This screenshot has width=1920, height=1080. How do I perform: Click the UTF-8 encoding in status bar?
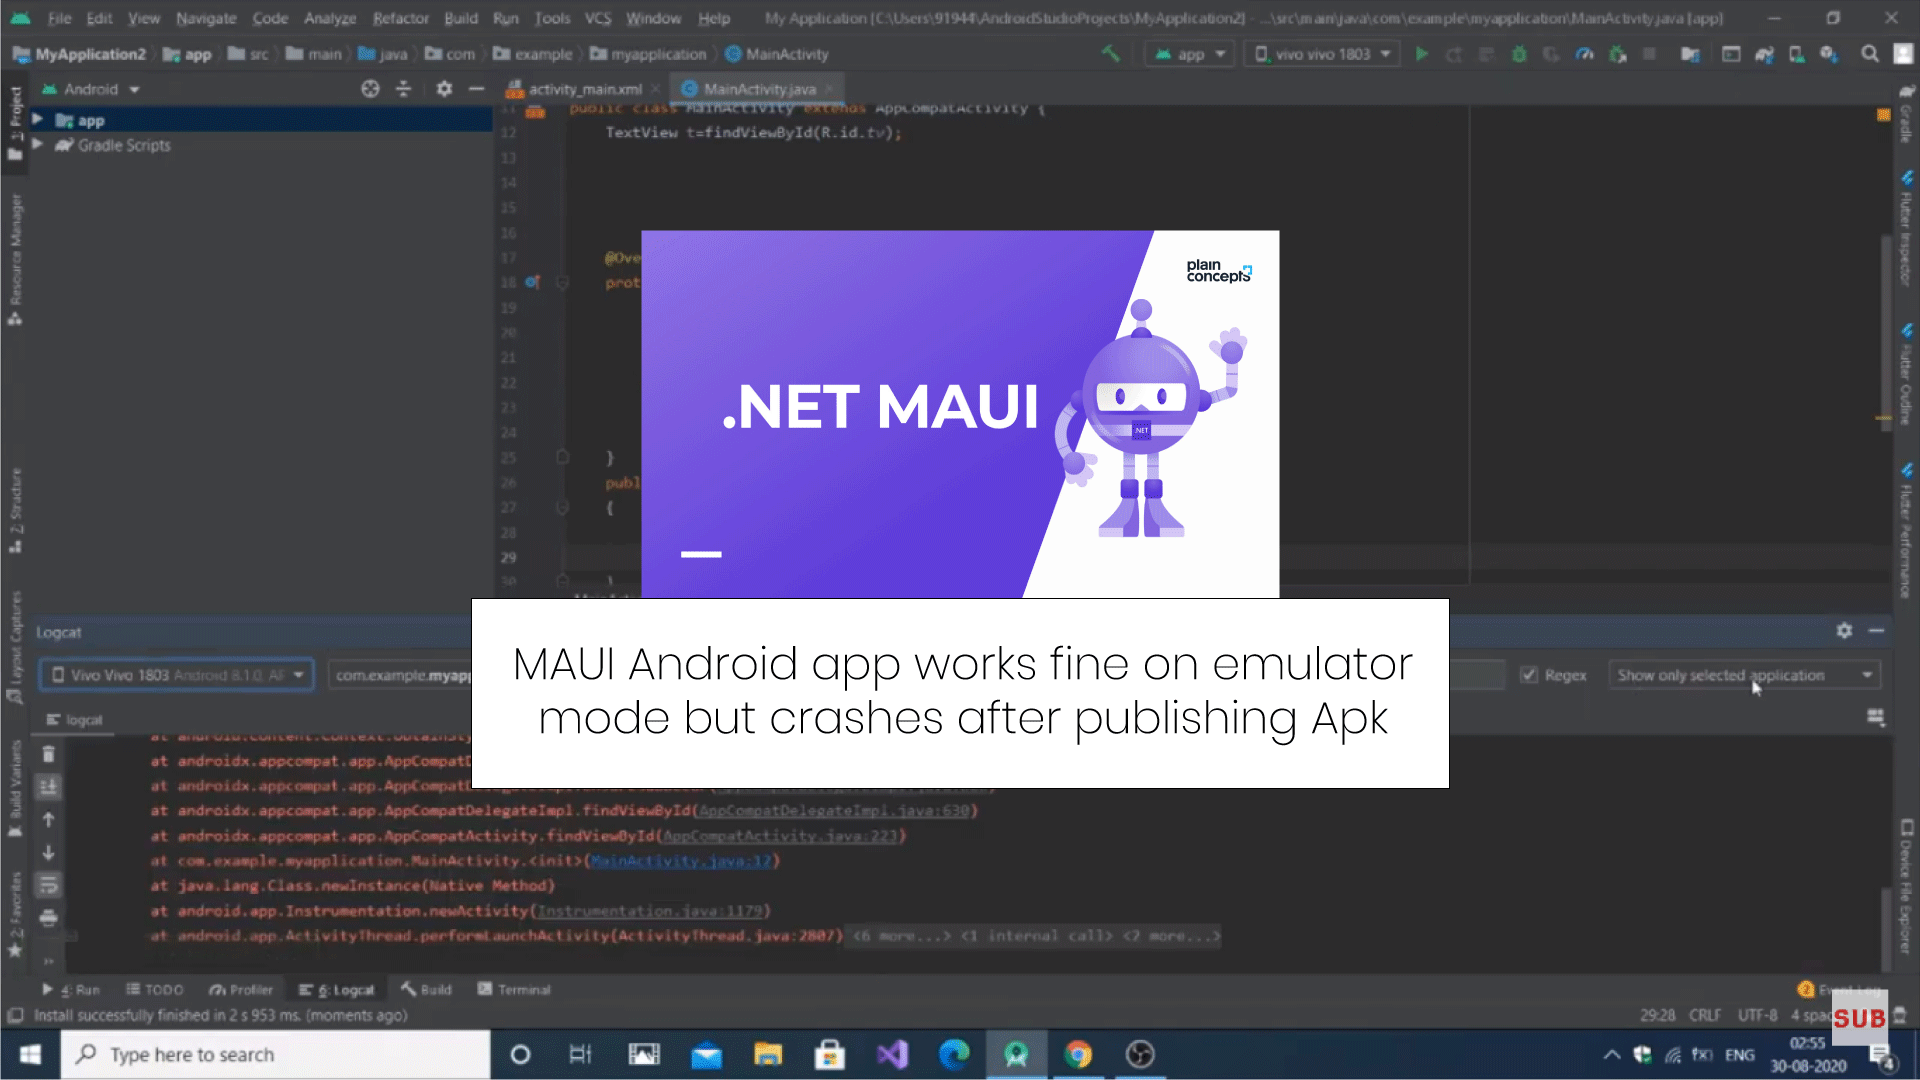point(1757,1015)
